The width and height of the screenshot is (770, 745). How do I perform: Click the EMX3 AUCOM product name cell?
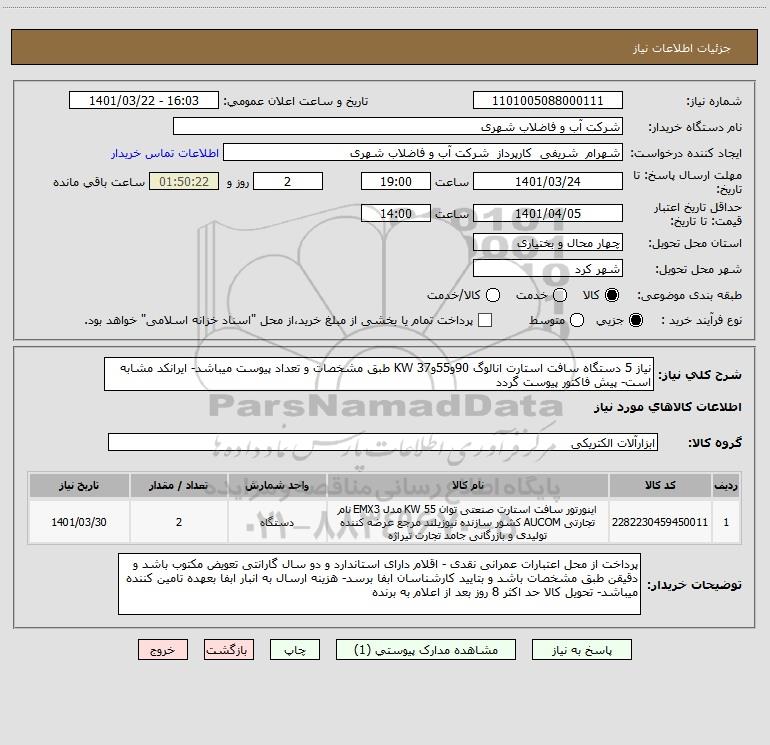tap(468, 522)
